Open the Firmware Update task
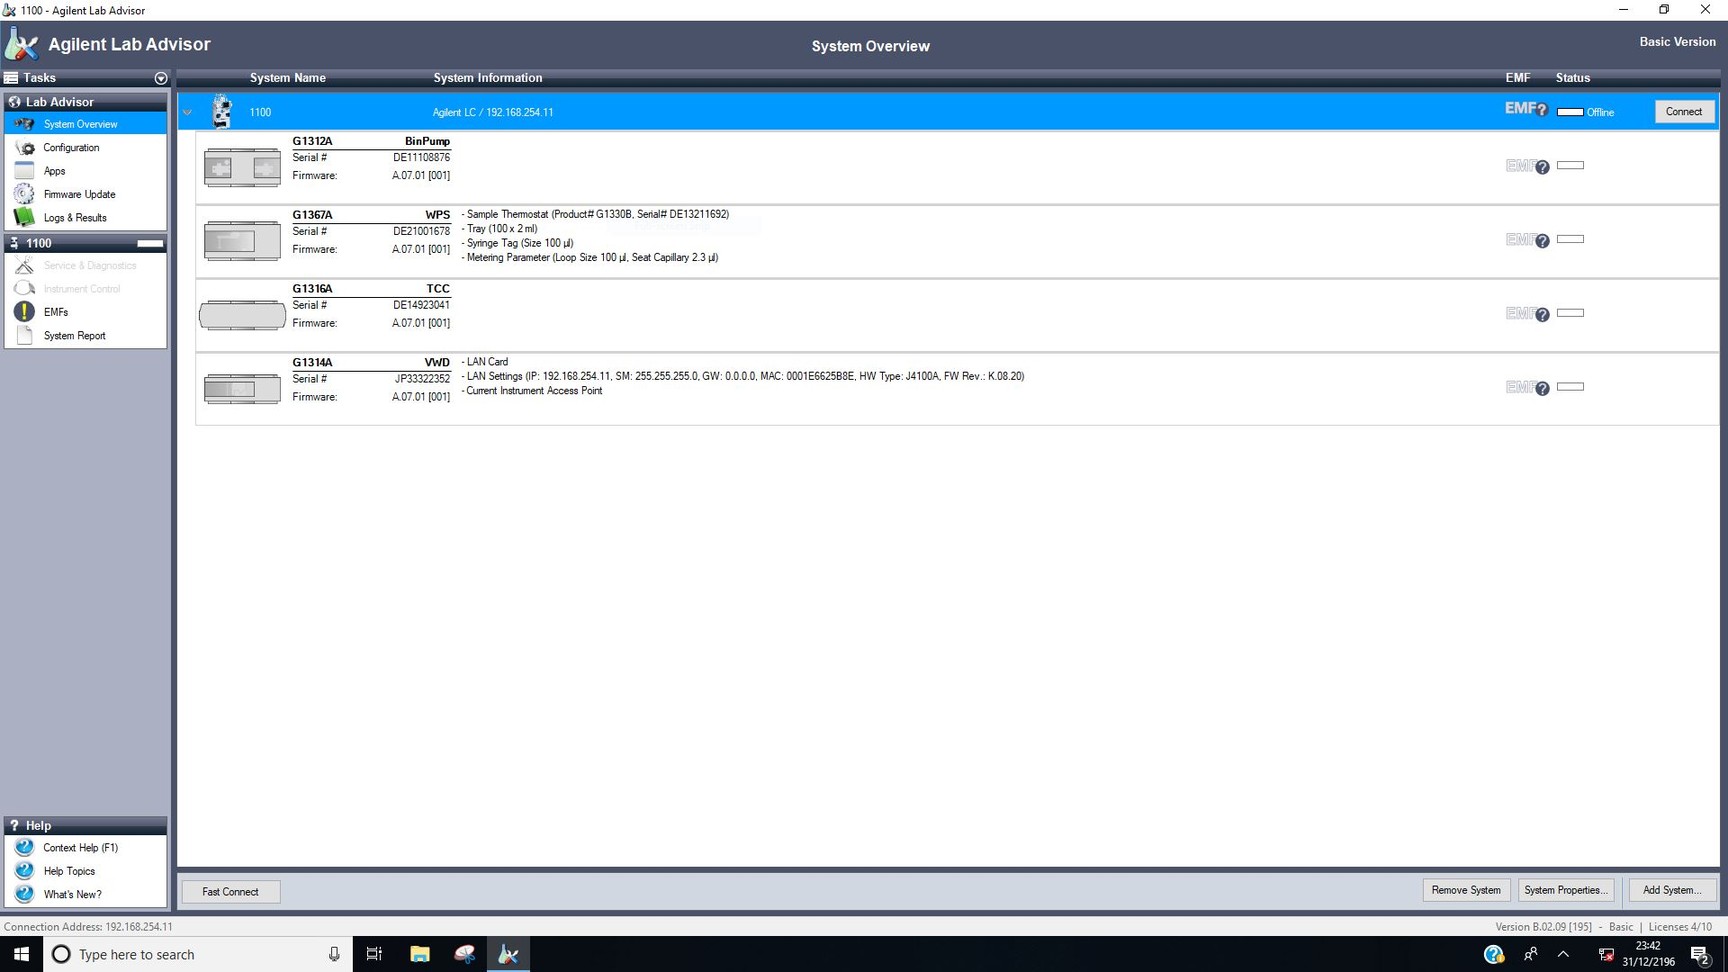The width and height of the screenshot is (1728, 972). click(79, 194)
